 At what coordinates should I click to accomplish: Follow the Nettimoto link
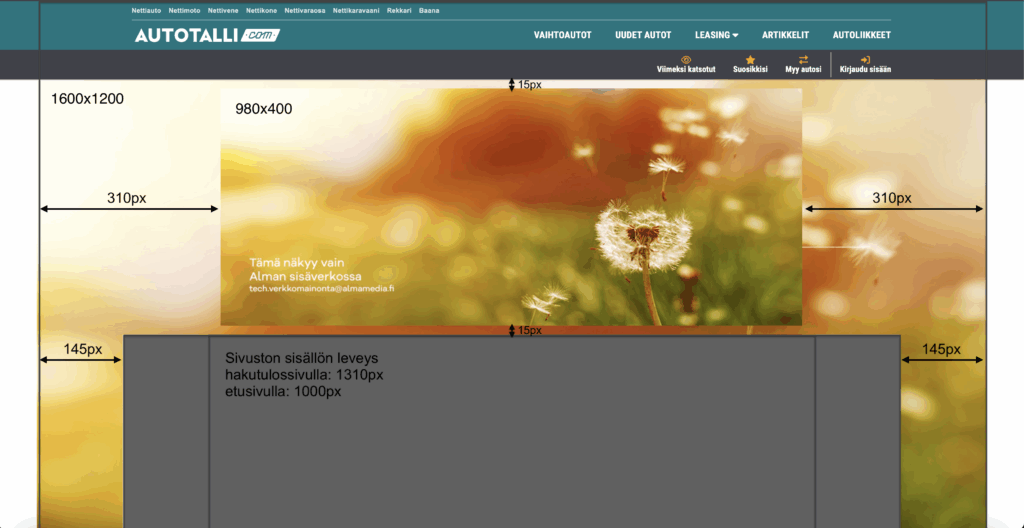click(184, 11)
